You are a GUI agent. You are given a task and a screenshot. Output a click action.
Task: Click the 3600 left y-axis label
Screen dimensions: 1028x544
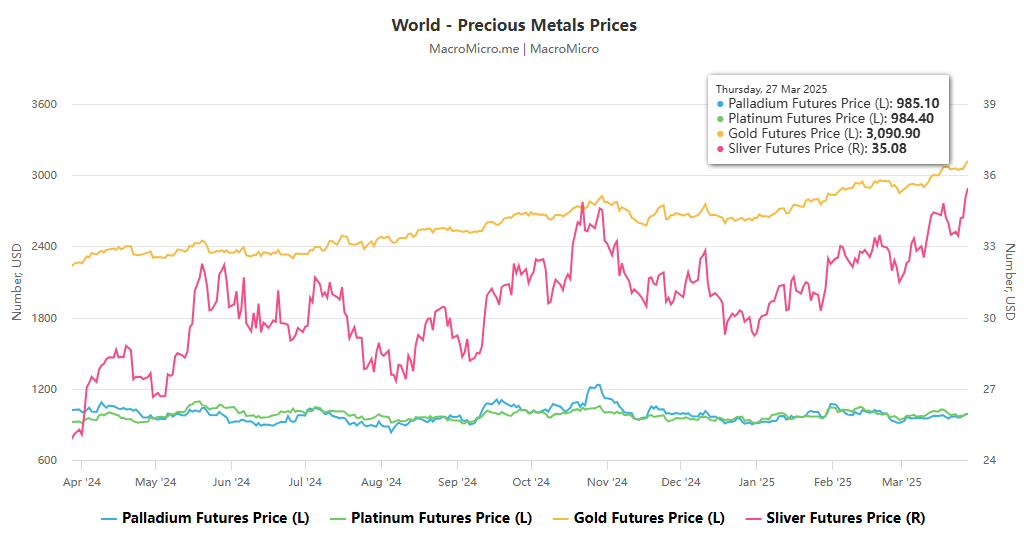(45, 104)
